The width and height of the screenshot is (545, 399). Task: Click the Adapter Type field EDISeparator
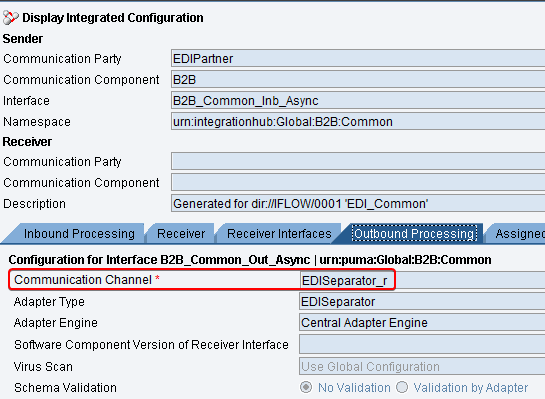(422, 301)
